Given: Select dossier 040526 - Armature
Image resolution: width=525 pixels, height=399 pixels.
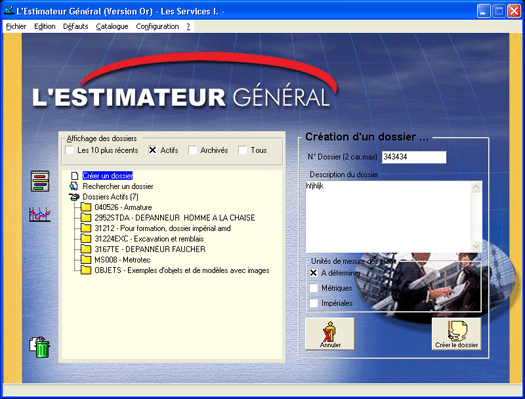Looking at the screenshot, I should click(123, 207).
